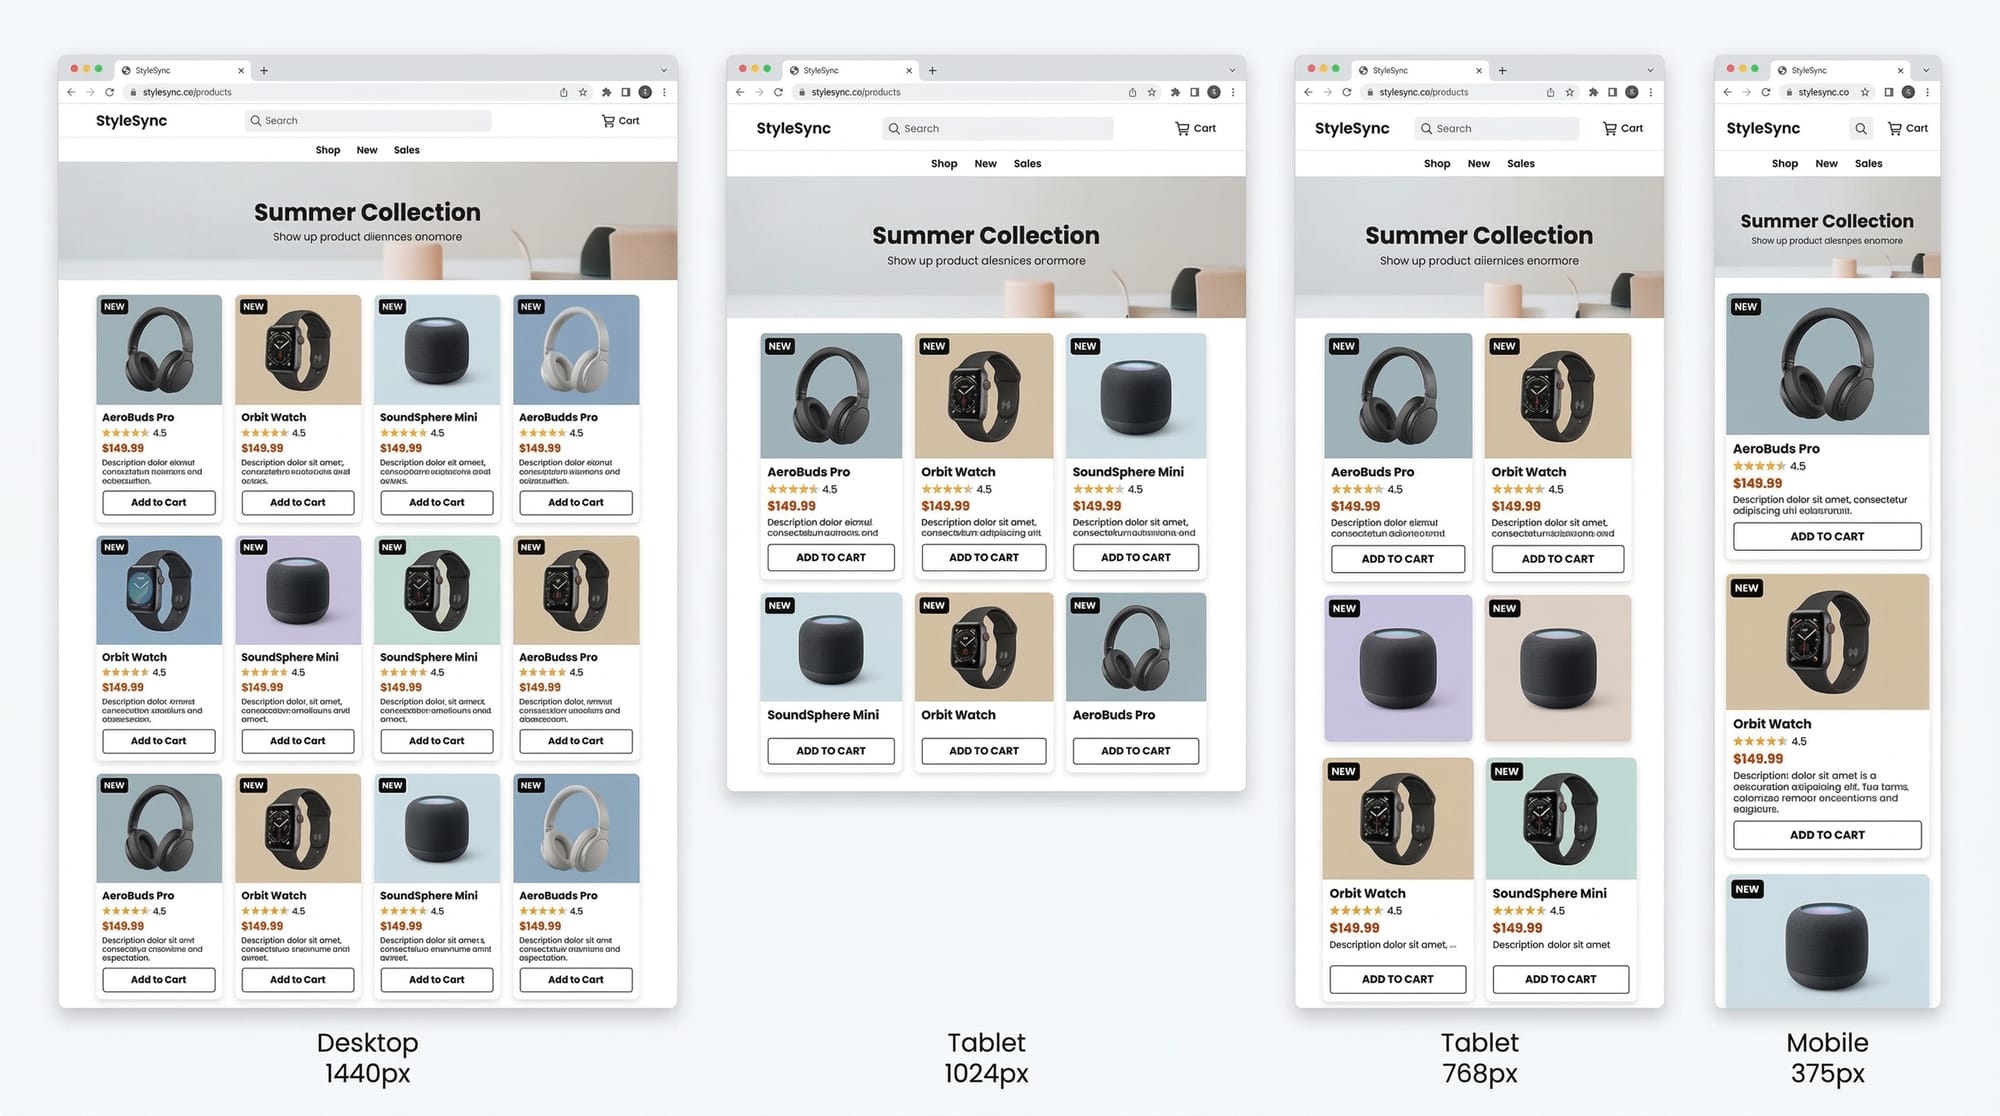Open the extensions puzzle icon in the desktop browser
The image size is (2000, 1116).
pyautogui.click(x=606, y=92)
